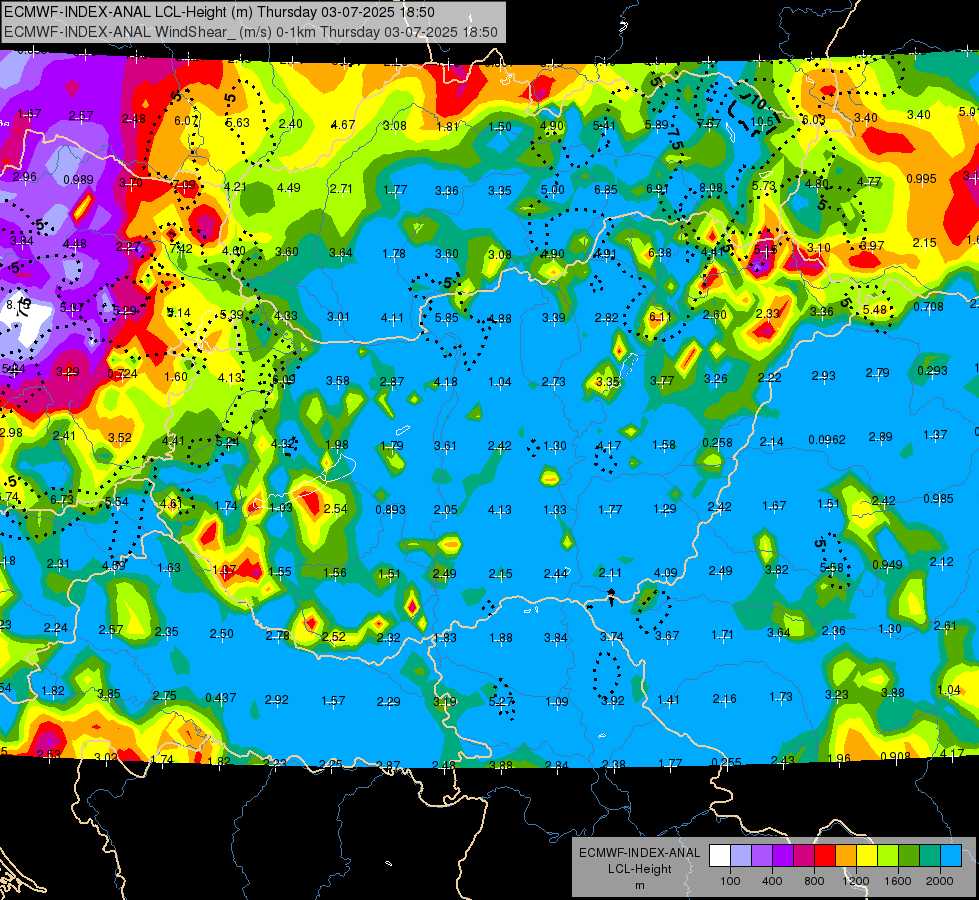The image size is (979, 900).
Task: Click the wind shear value 5.27
Action: pos(501,702)
